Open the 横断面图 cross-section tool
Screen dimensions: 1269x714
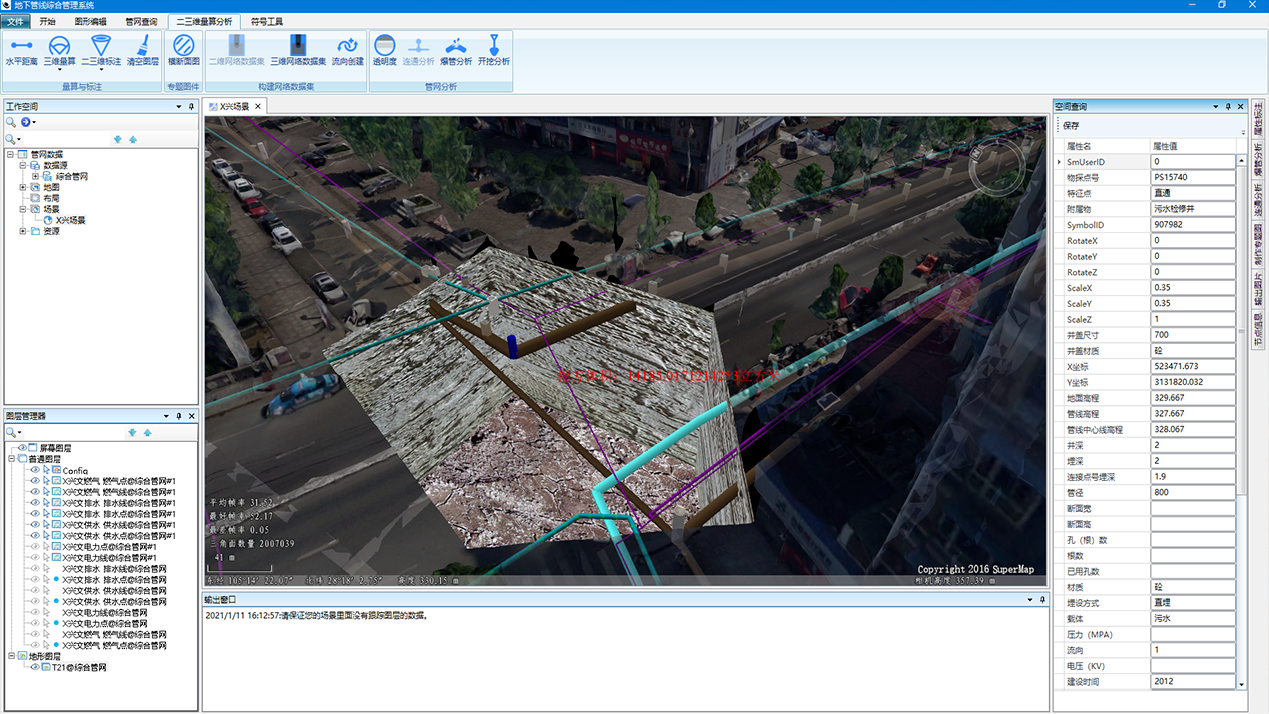pyautogui.click(x=183, y=50)
